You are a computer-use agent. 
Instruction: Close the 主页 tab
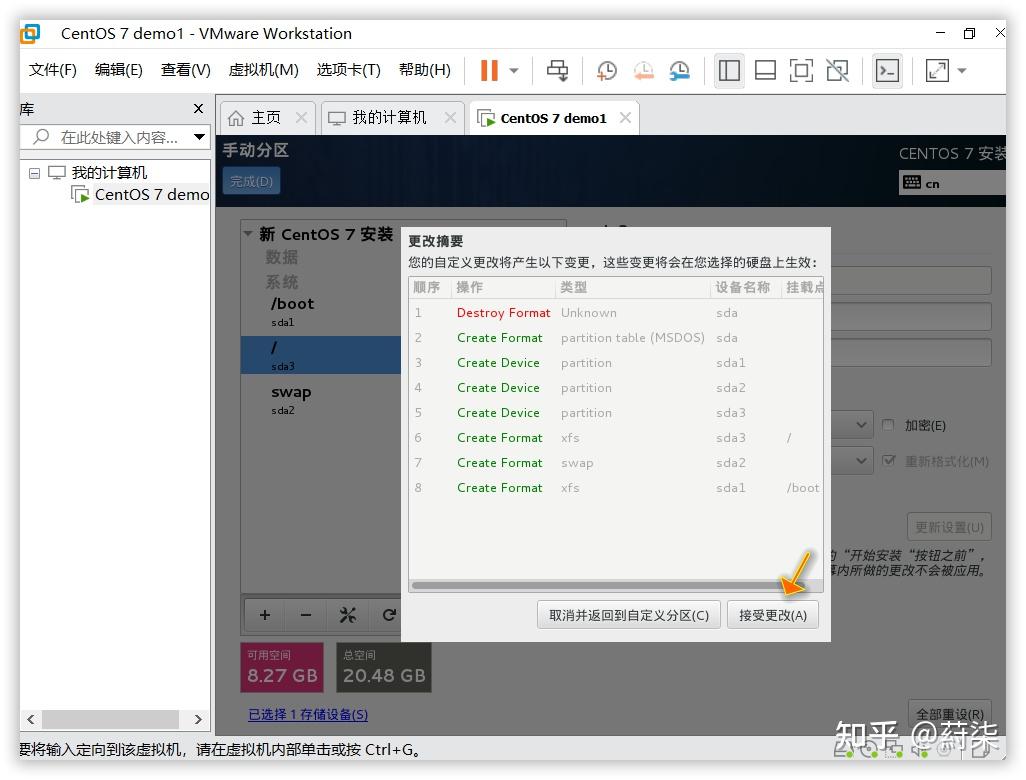coord(301,117)
